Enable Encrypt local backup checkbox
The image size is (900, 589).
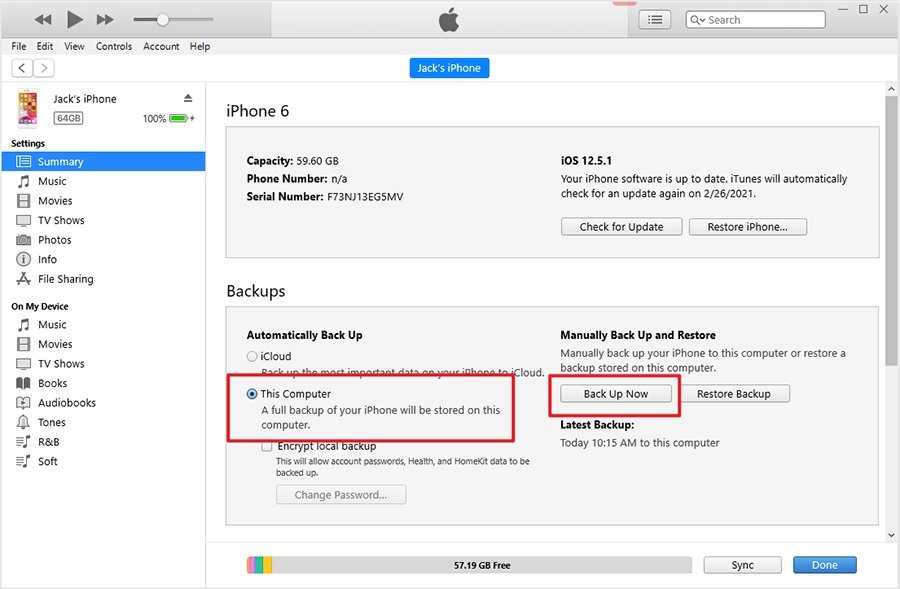click(x=266, y=447)
